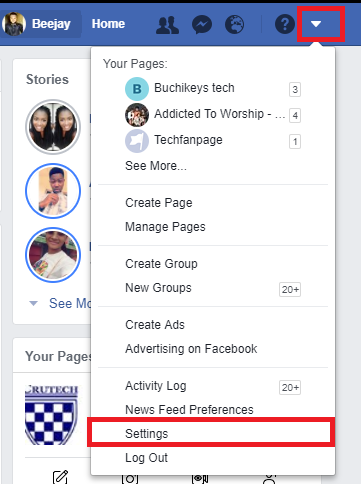Open Beejay profile picture

coord(14,24)
